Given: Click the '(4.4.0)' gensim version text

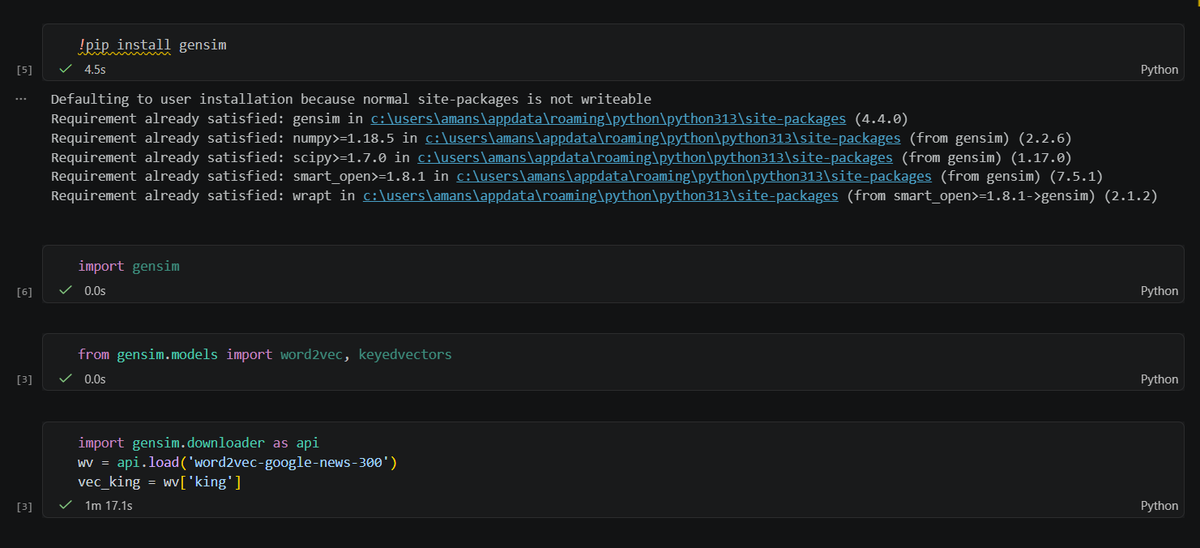Looking at the screenshot, I should point(882,119).
